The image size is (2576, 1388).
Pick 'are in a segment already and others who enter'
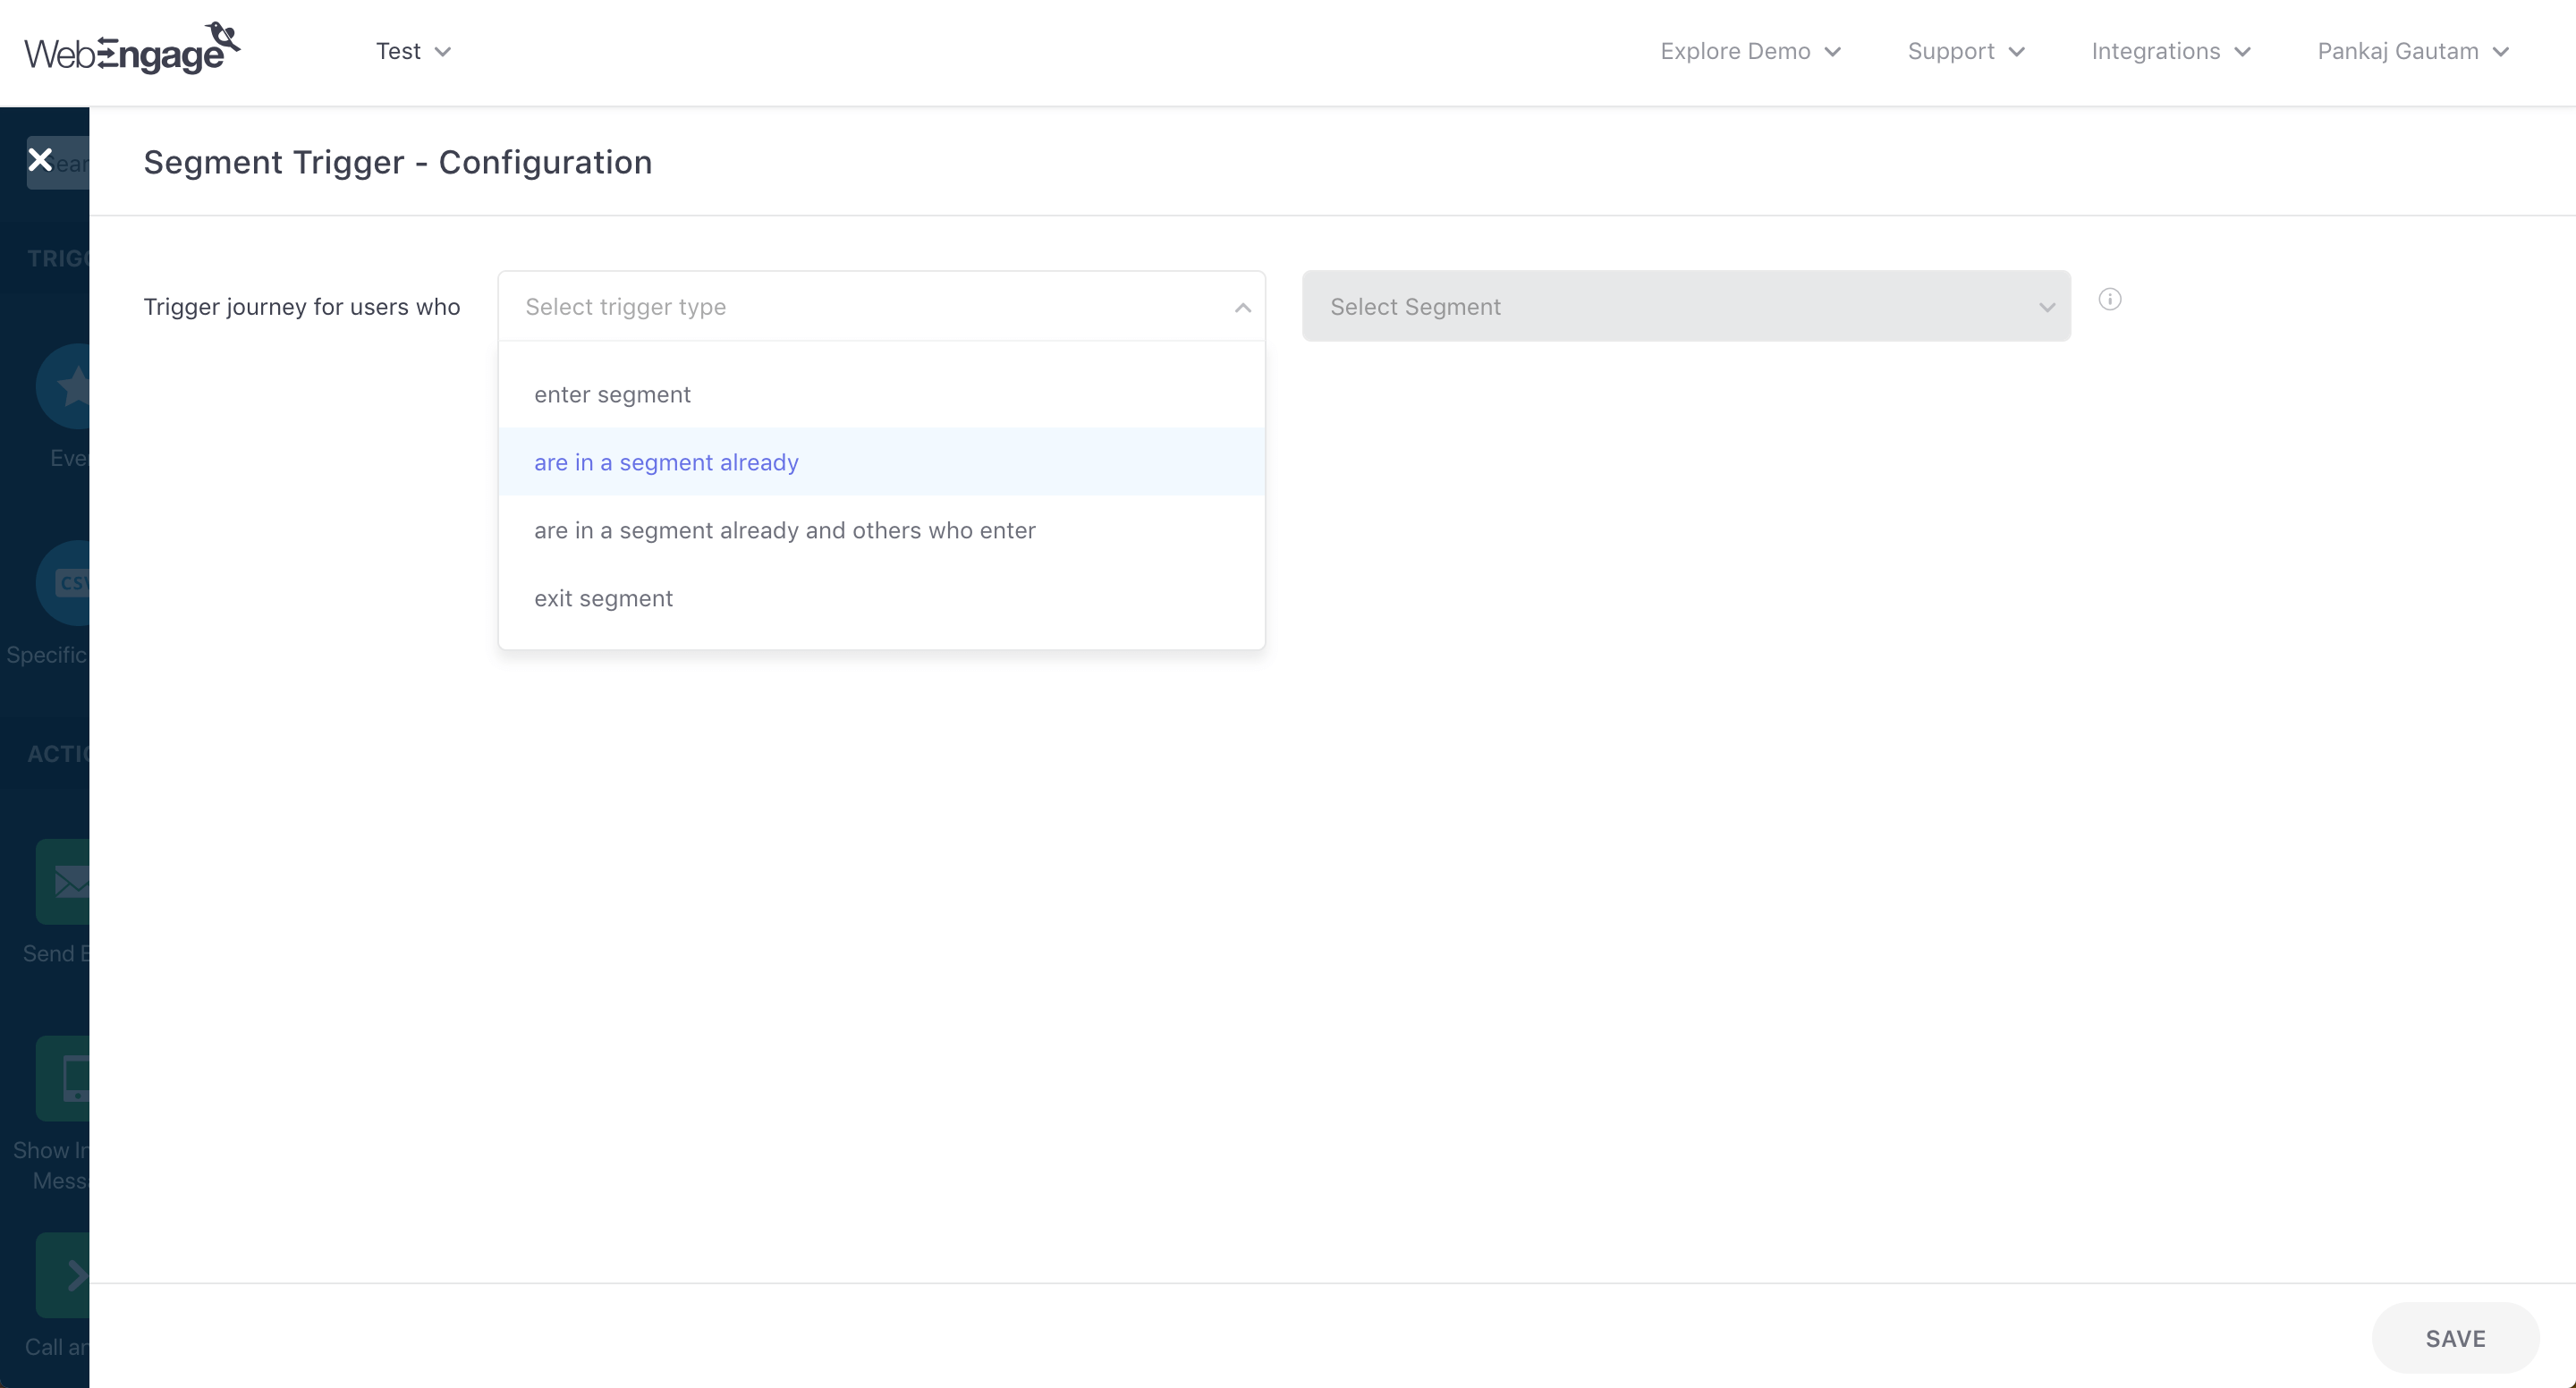(784, 531)
